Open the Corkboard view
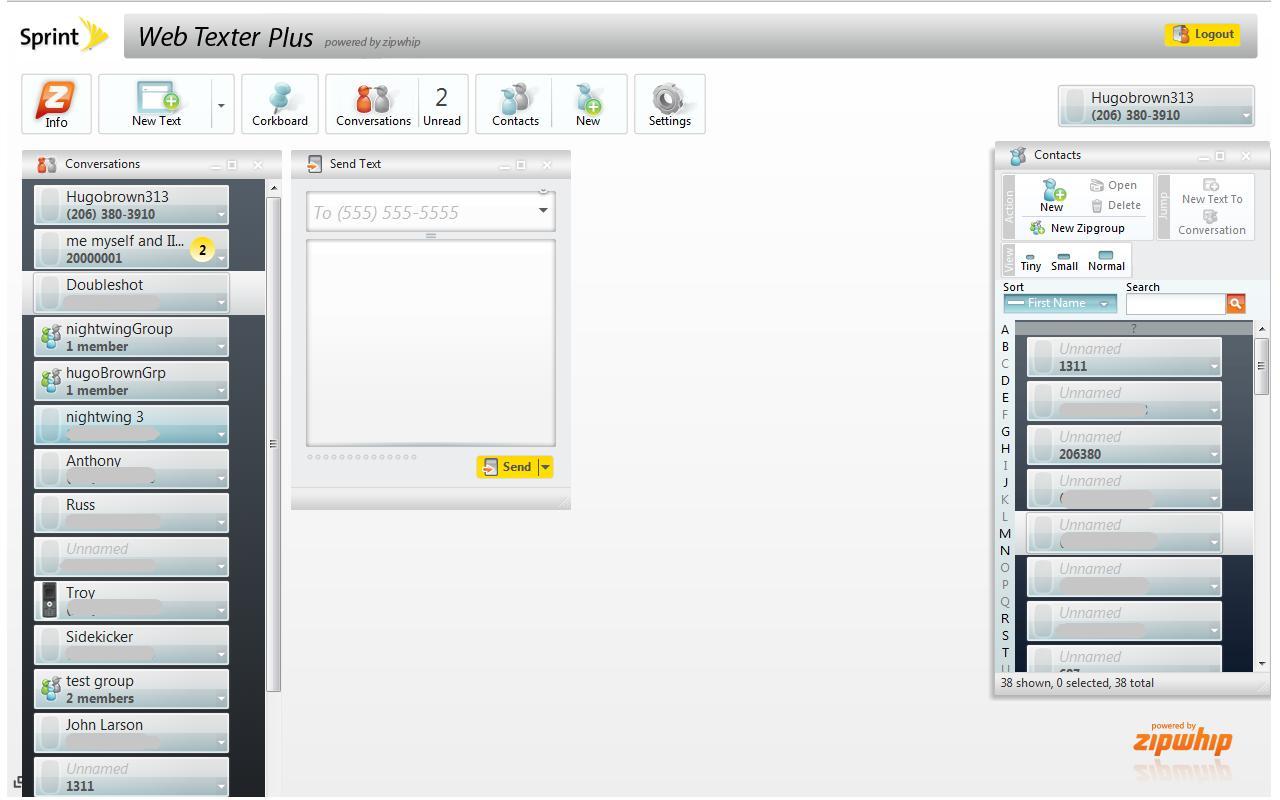 pos(280,104)
